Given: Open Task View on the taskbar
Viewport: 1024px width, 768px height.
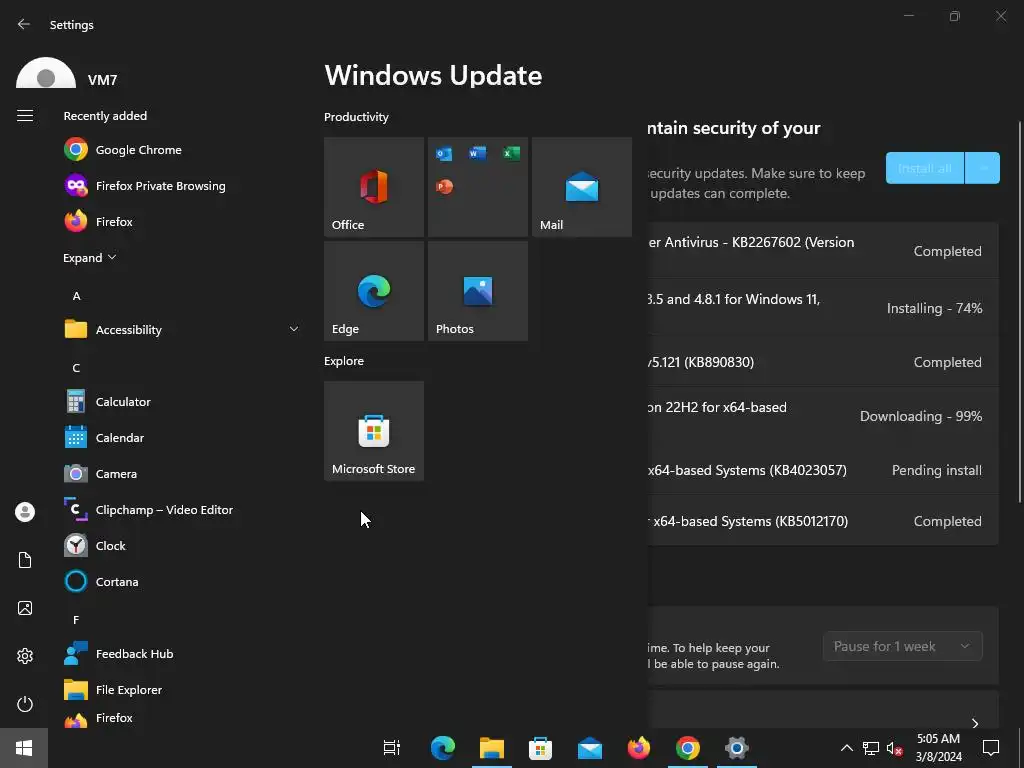Looking at the screenshot, I should coord(392,748).
